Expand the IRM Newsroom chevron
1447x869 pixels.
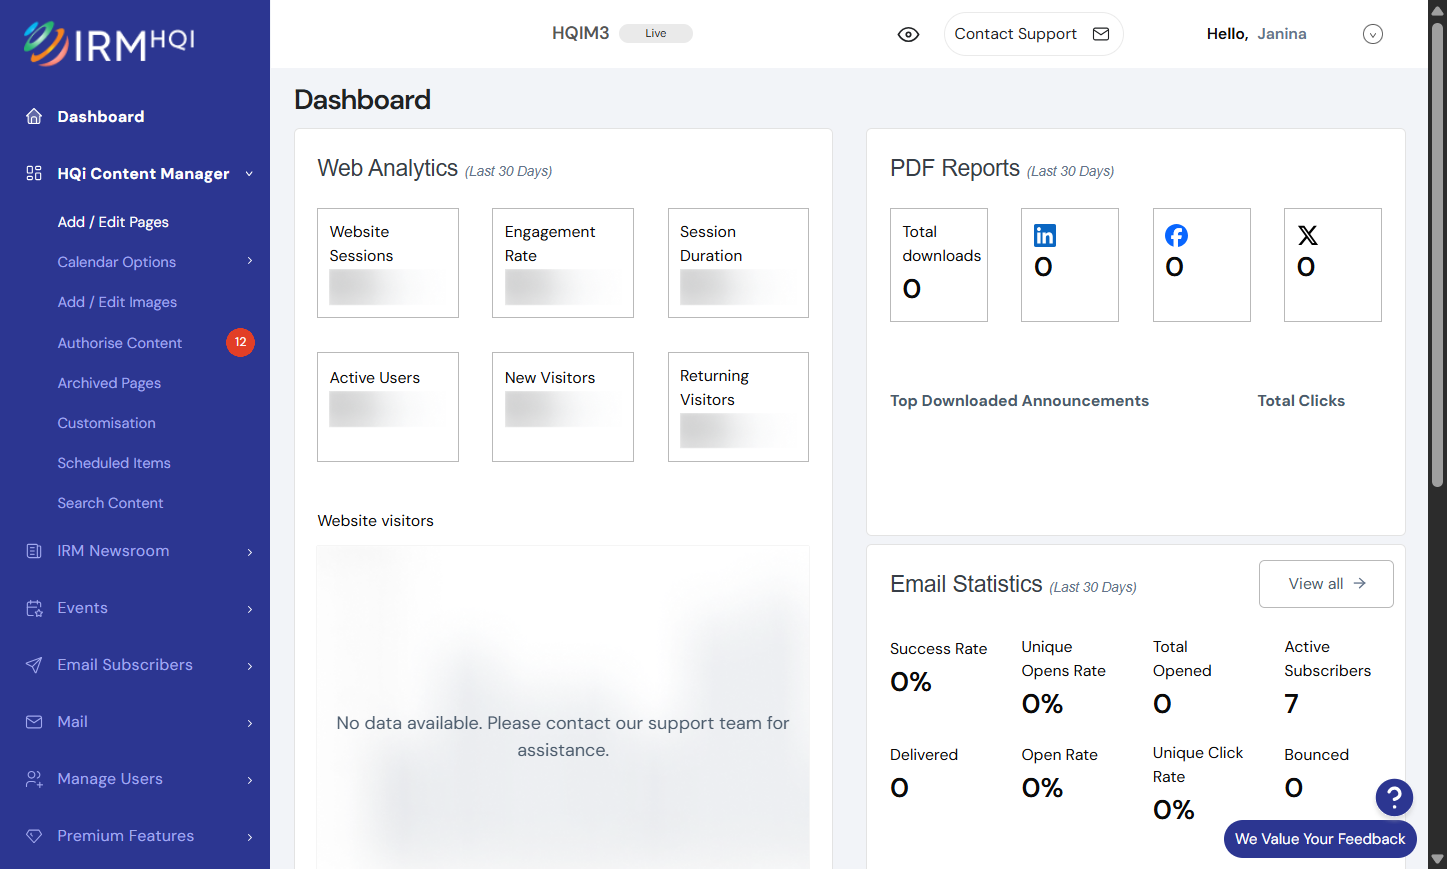click(x=250, y=552)
